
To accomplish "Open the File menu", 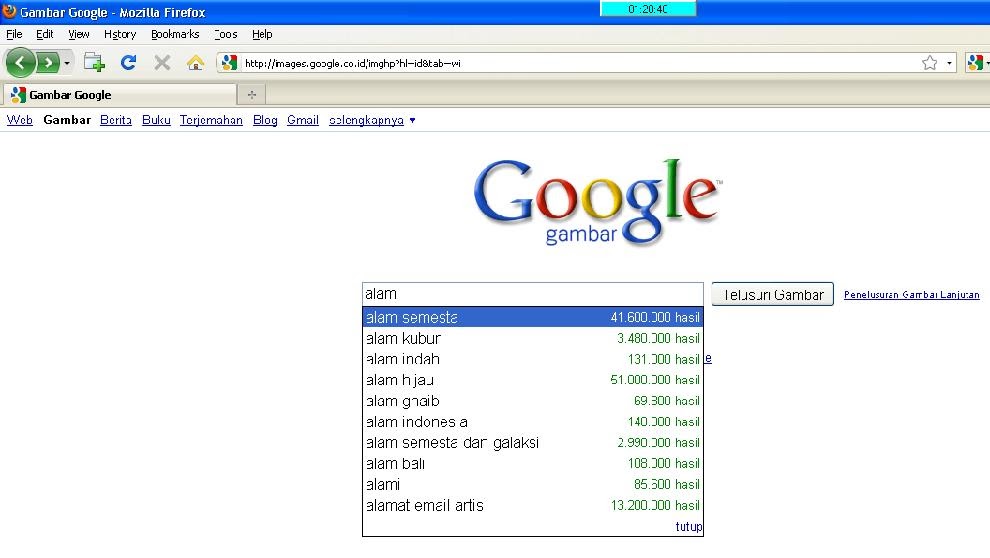I will click(x=14, y=34).
